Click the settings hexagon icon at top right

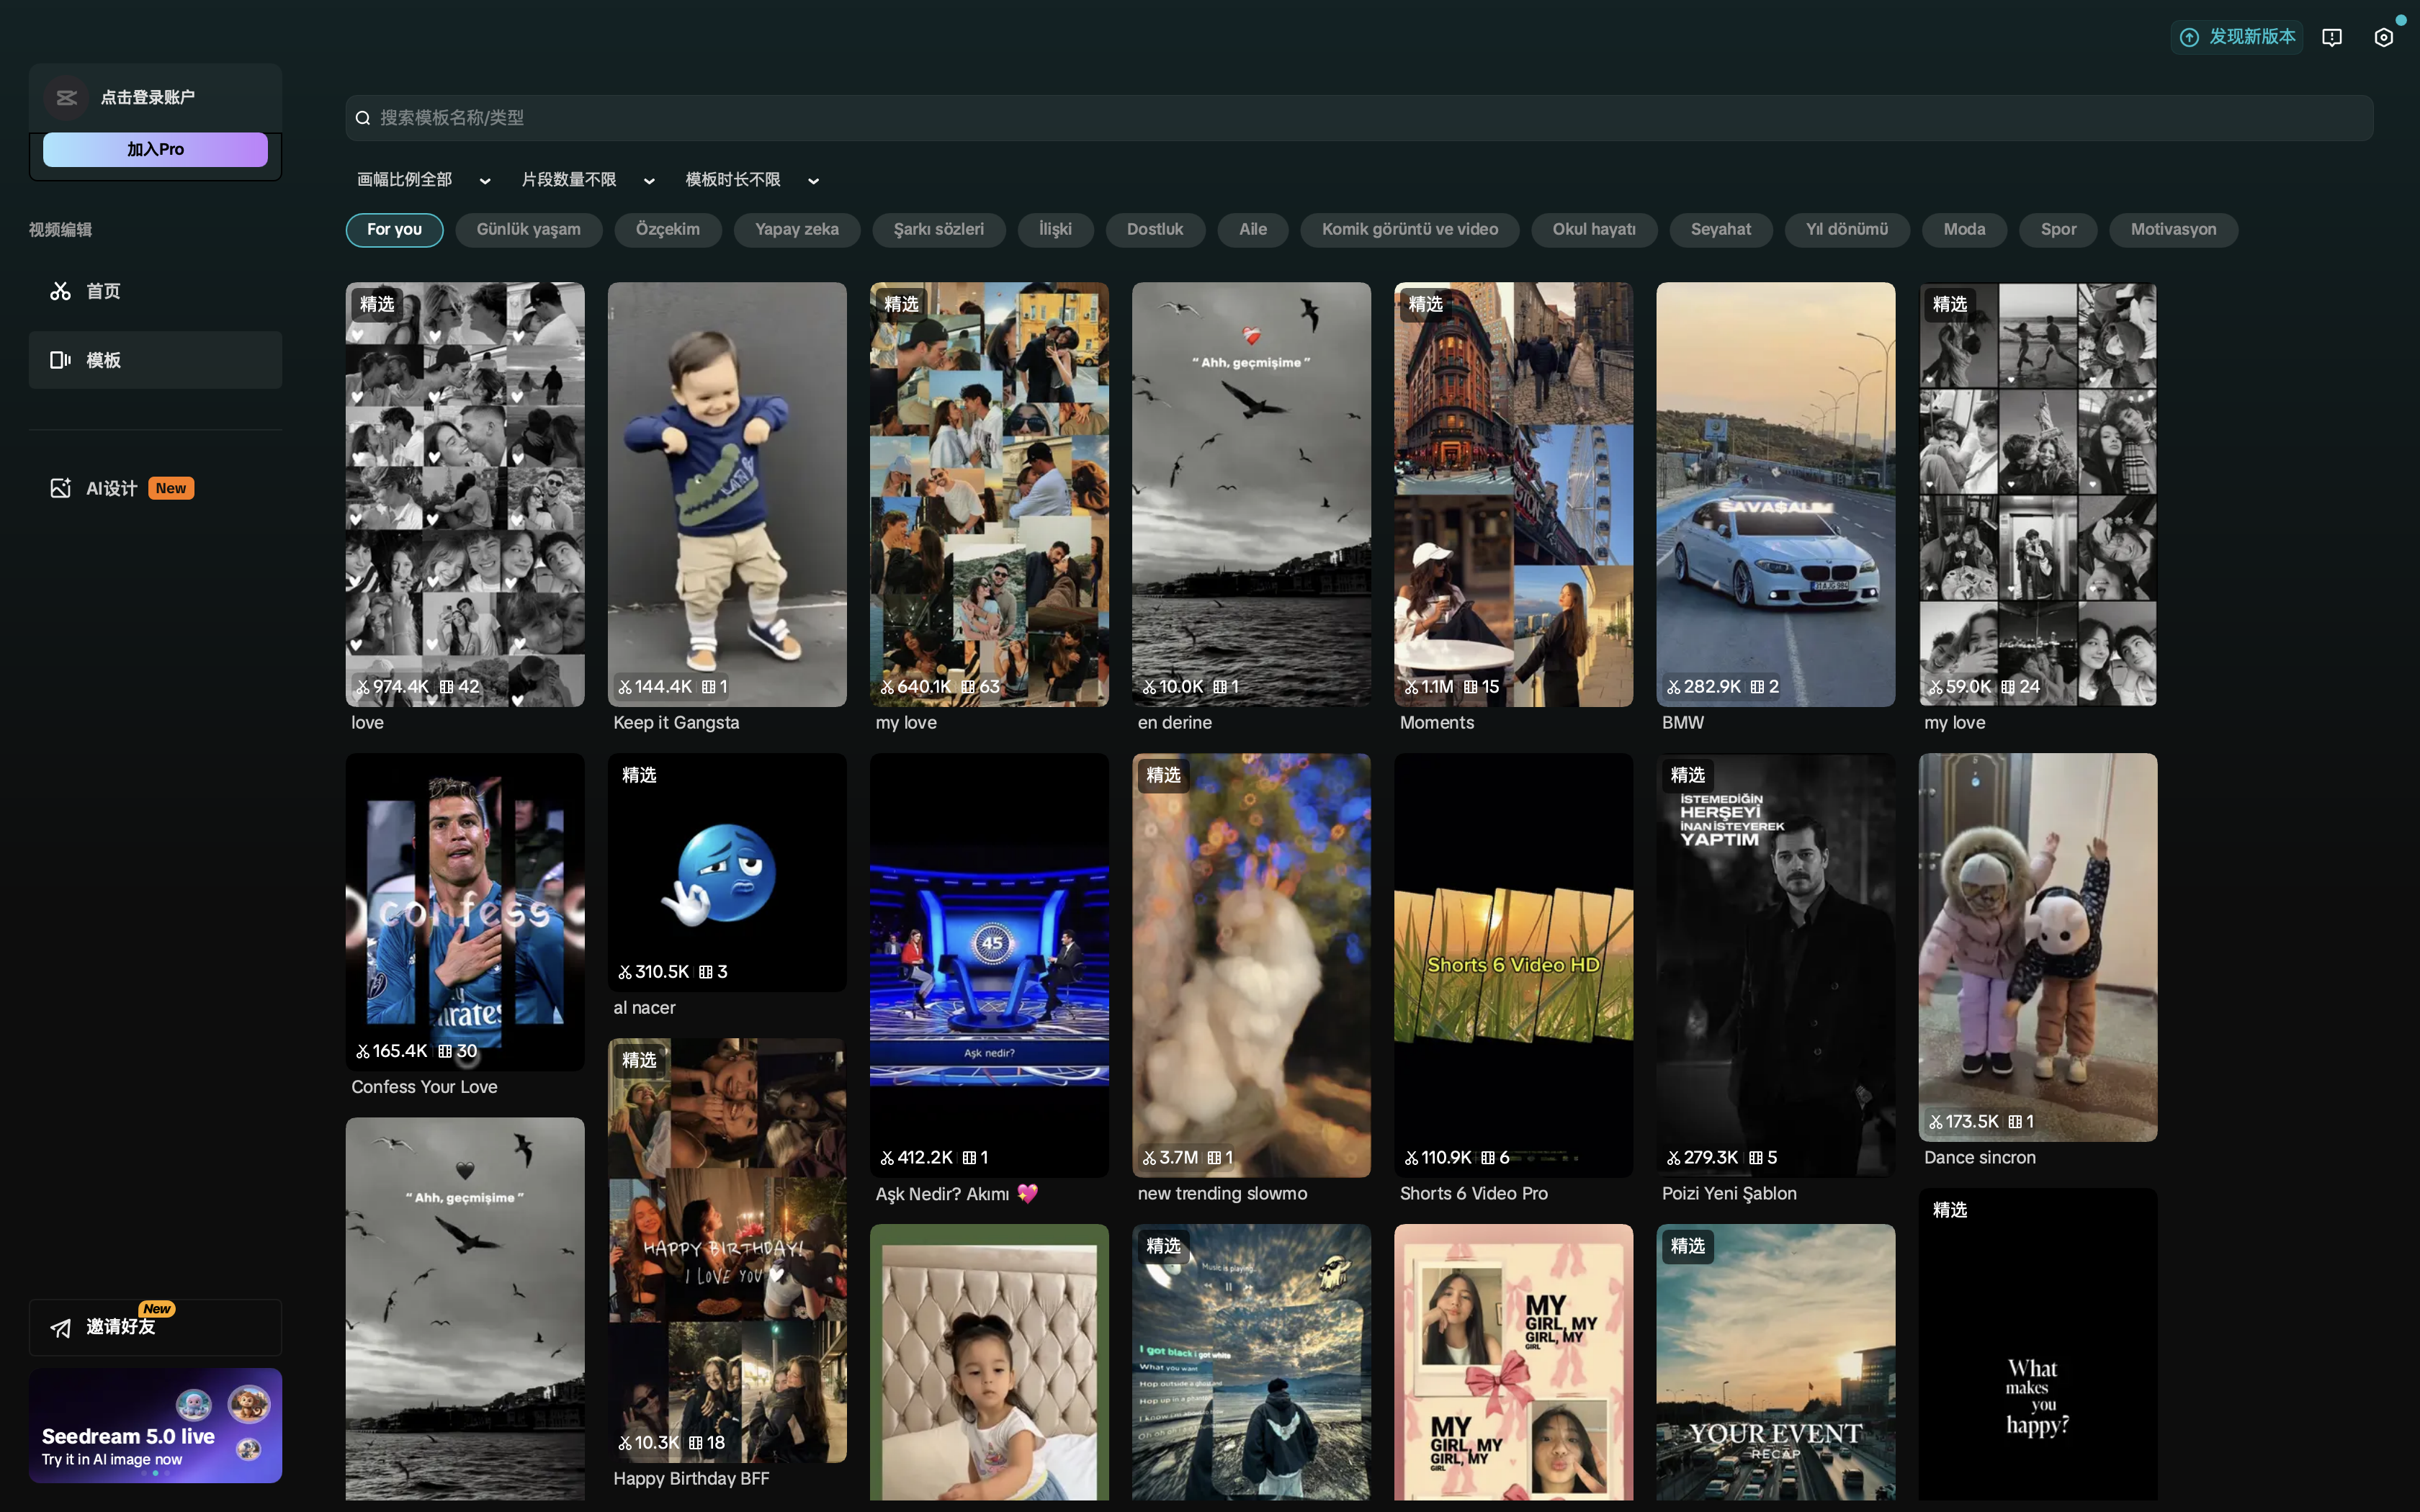(x=2383, y=37)
